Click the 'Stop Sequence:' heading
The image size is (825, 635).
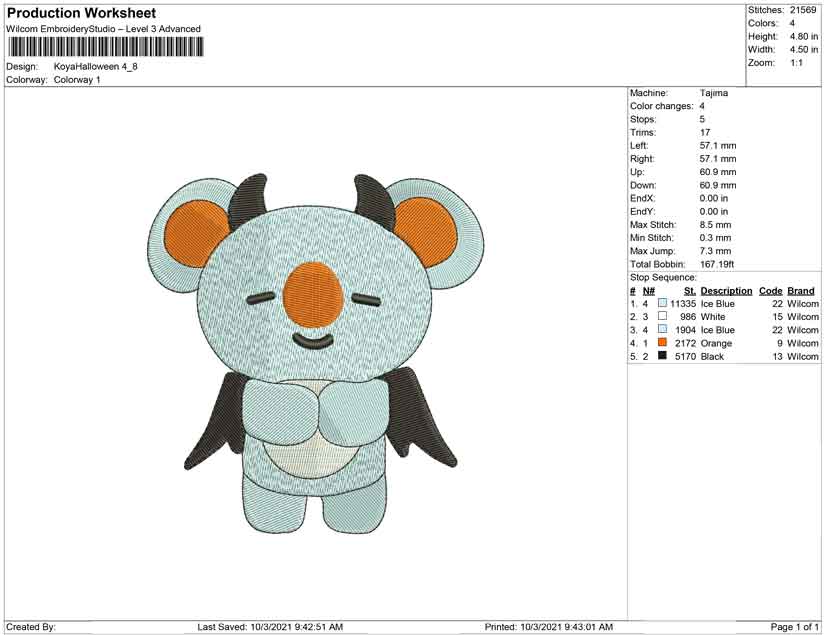click(x=663, y=277)
